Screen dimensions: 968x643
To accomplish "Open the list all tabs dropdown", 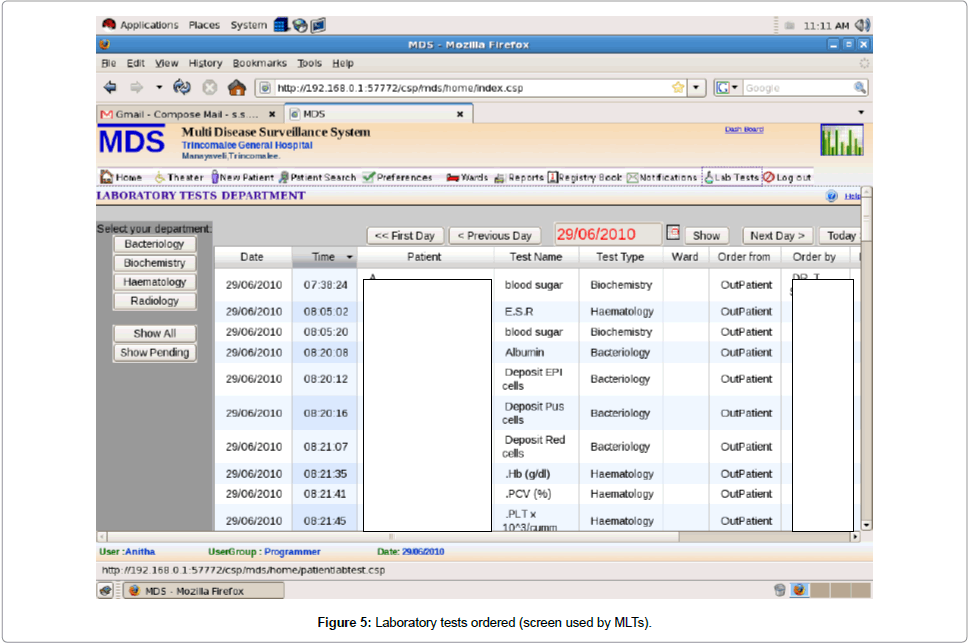I will coord(861,113).
